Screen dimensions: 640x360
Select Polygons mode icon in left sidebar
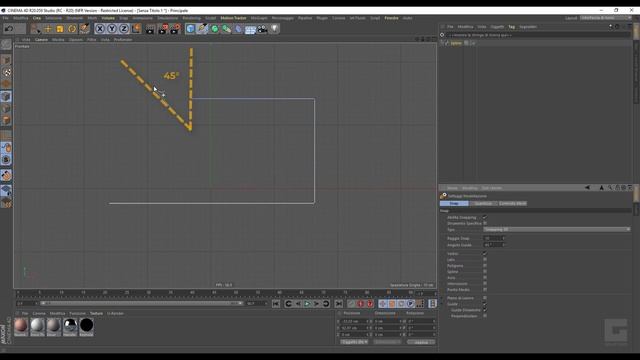coord(6,120)
